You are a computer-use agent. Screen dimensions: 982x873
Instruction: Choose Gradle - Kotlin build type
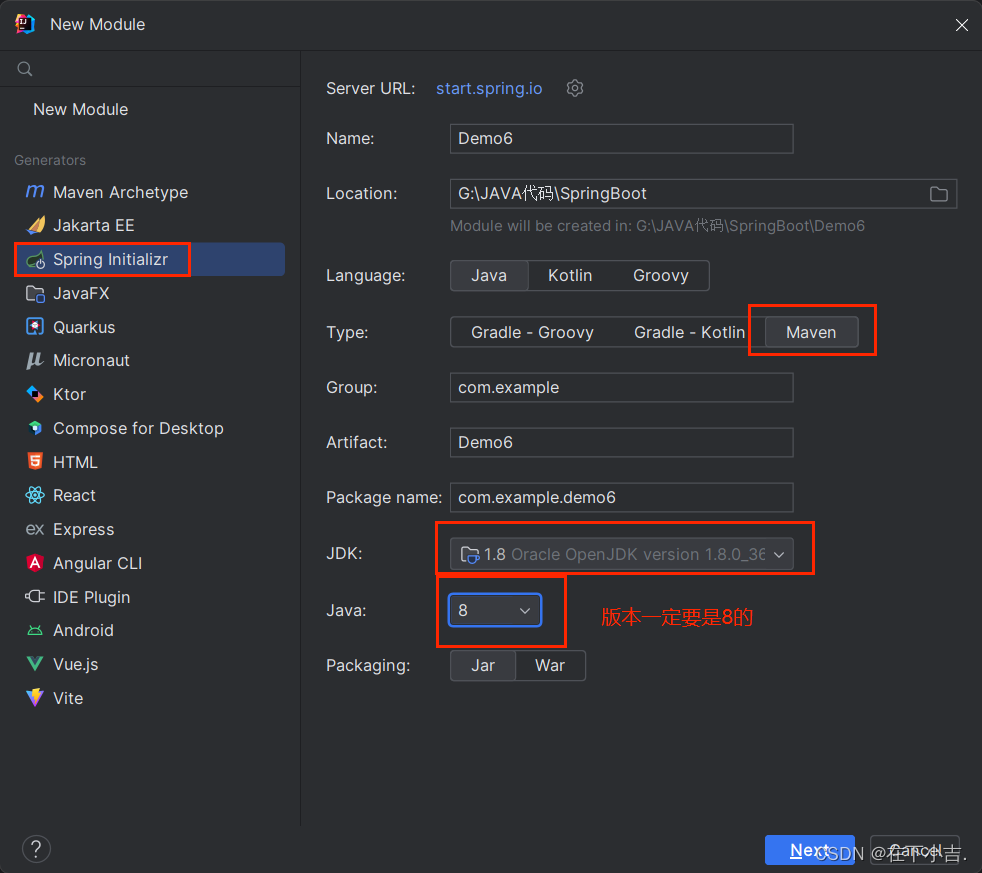click(x=690, y=332)
